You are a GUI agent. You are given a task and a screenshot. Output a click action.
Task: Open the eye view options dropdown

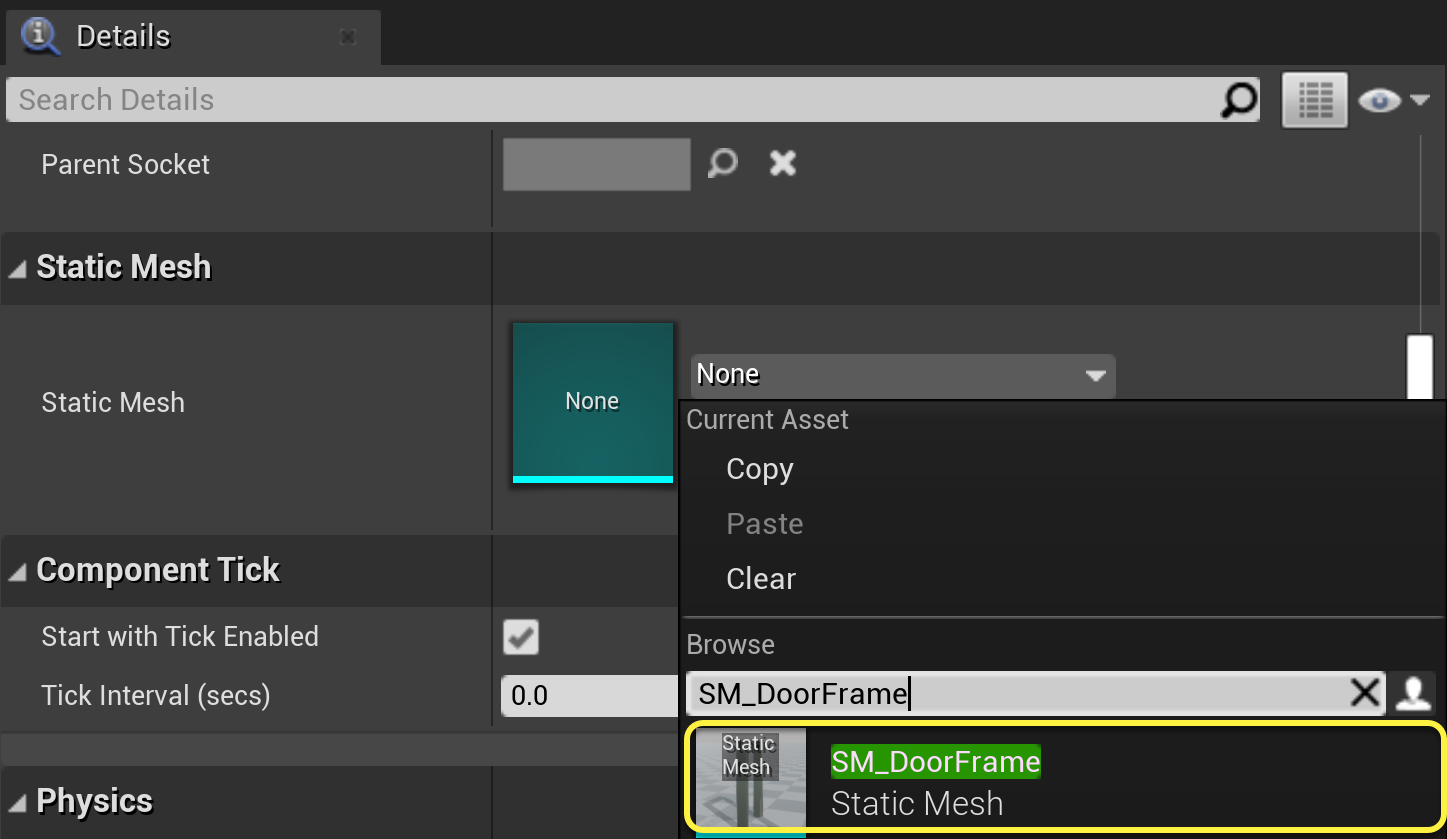pyautogui.click(x=1393, y=100)
